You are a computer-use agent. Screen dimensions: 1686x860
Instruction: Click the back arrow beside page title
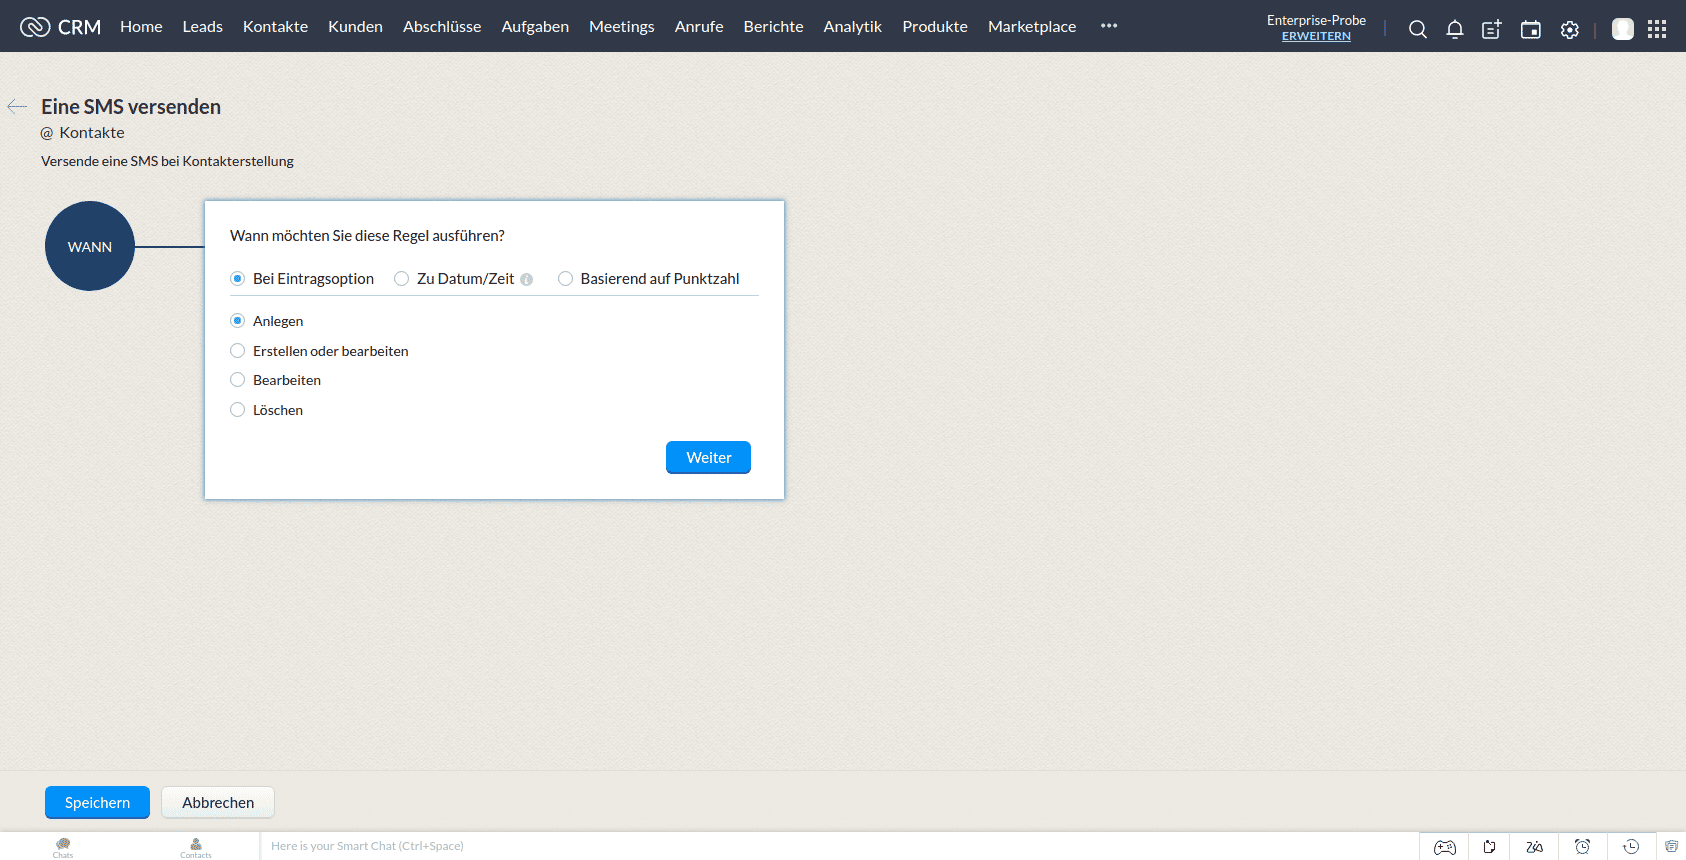point(17,106)
